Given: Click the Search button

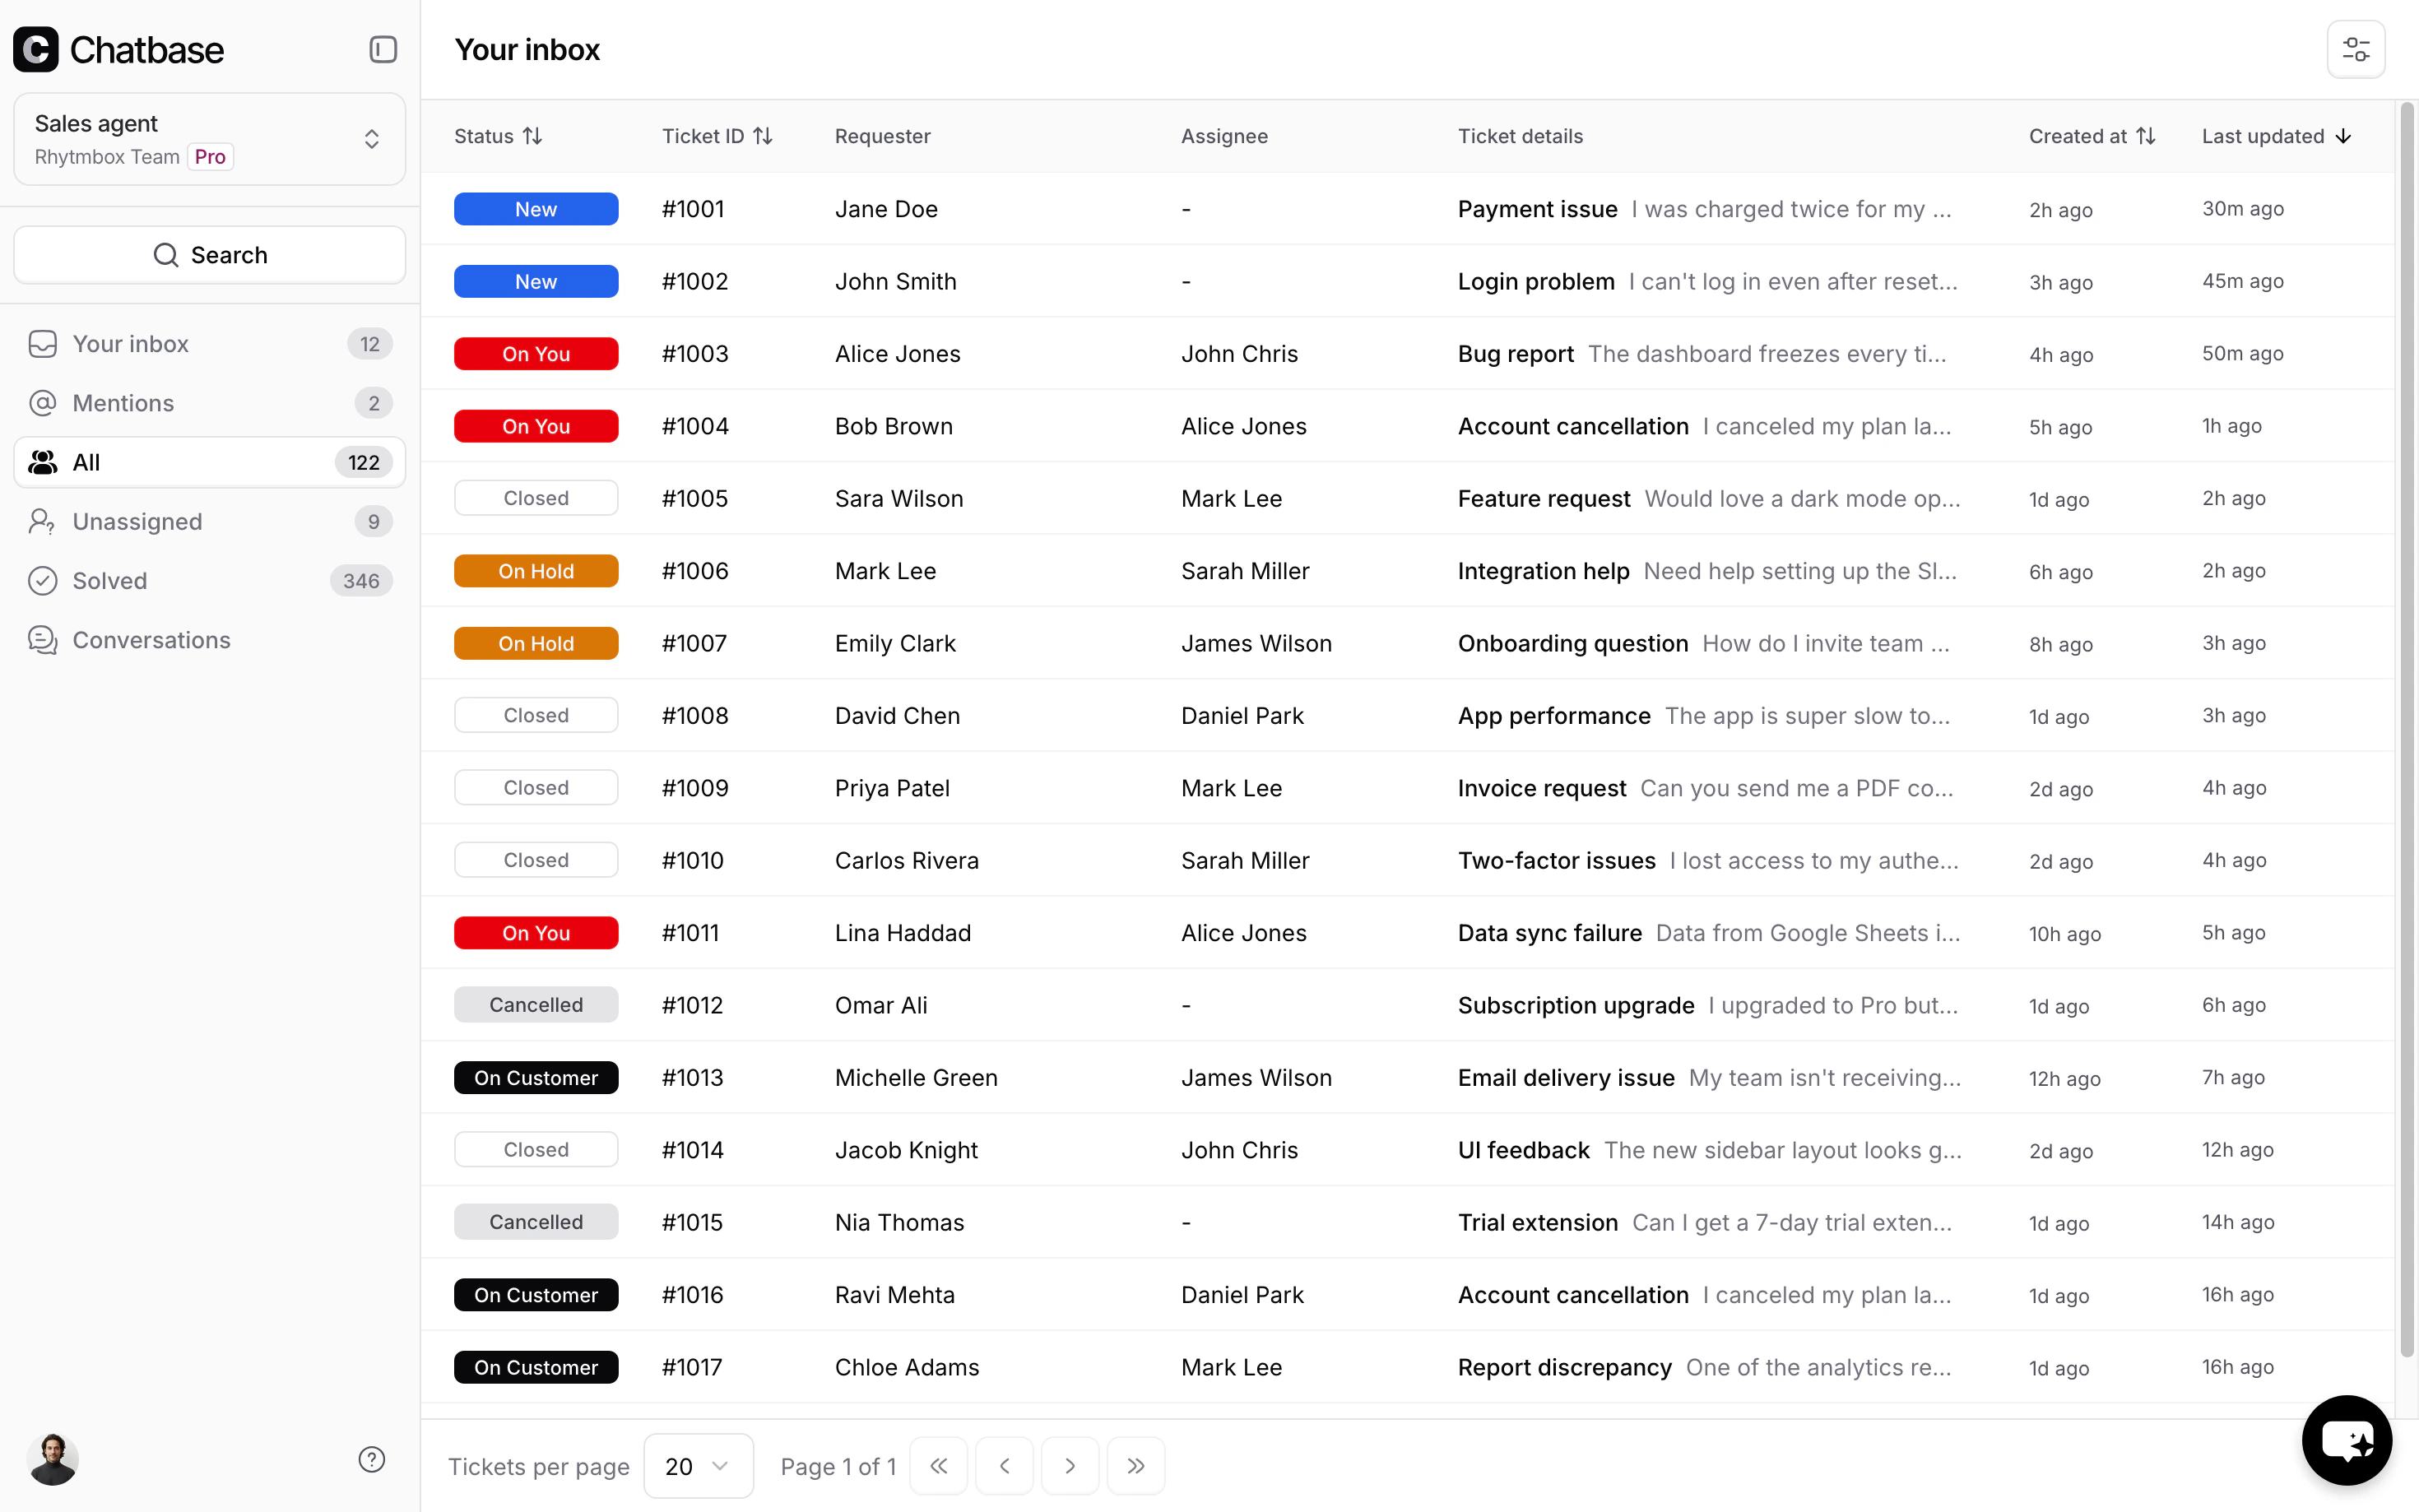Looking at the screenshot, I should [x=209, y=254].
